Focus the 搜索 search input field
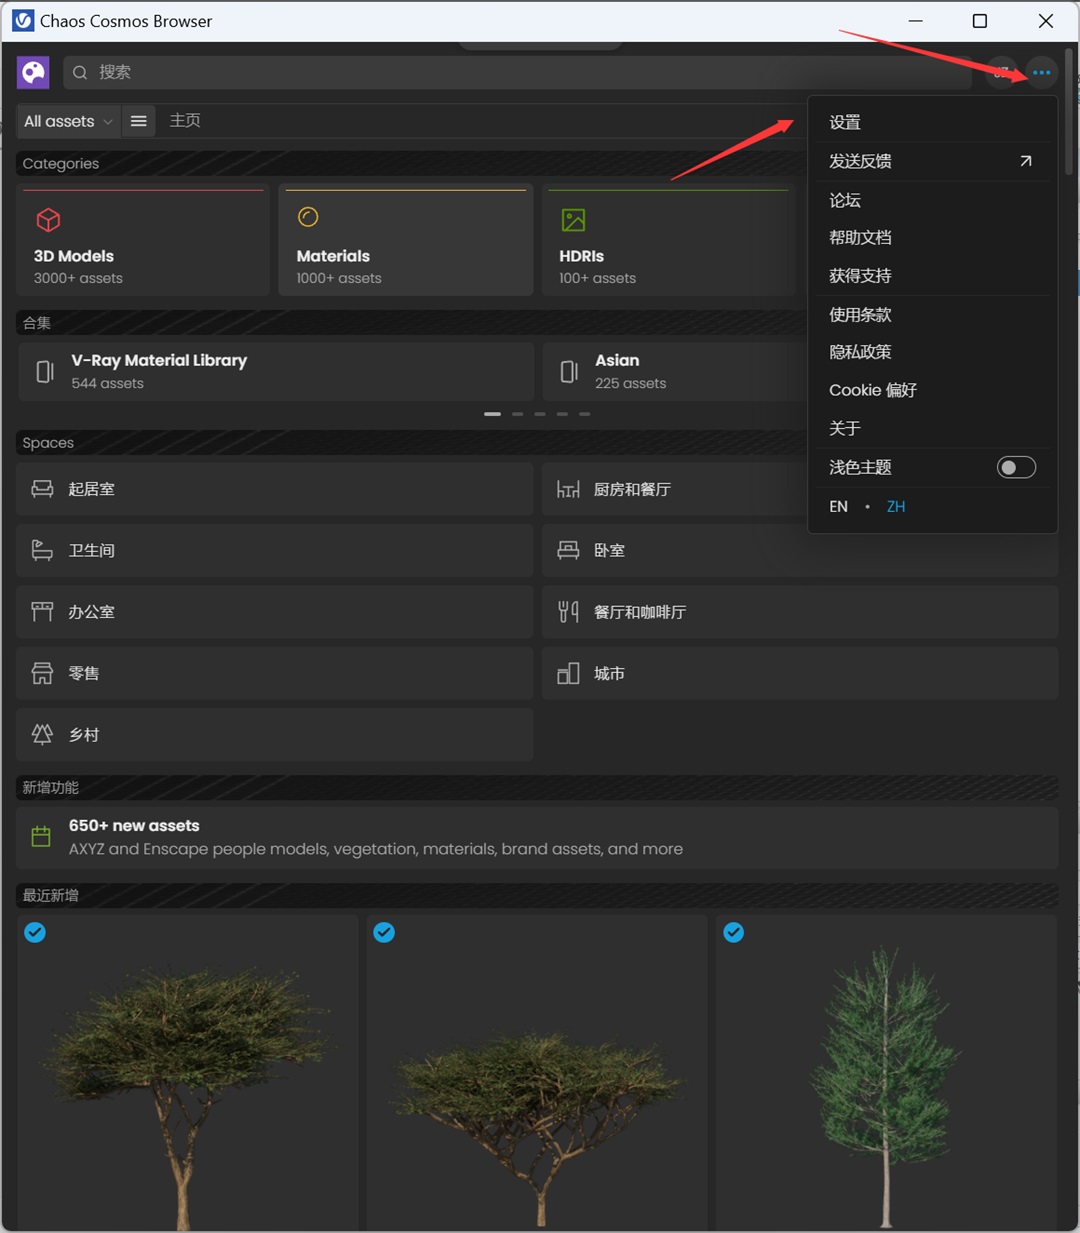The width and height of the screenshot is (1080, 1233). click(x=517, y=72)
